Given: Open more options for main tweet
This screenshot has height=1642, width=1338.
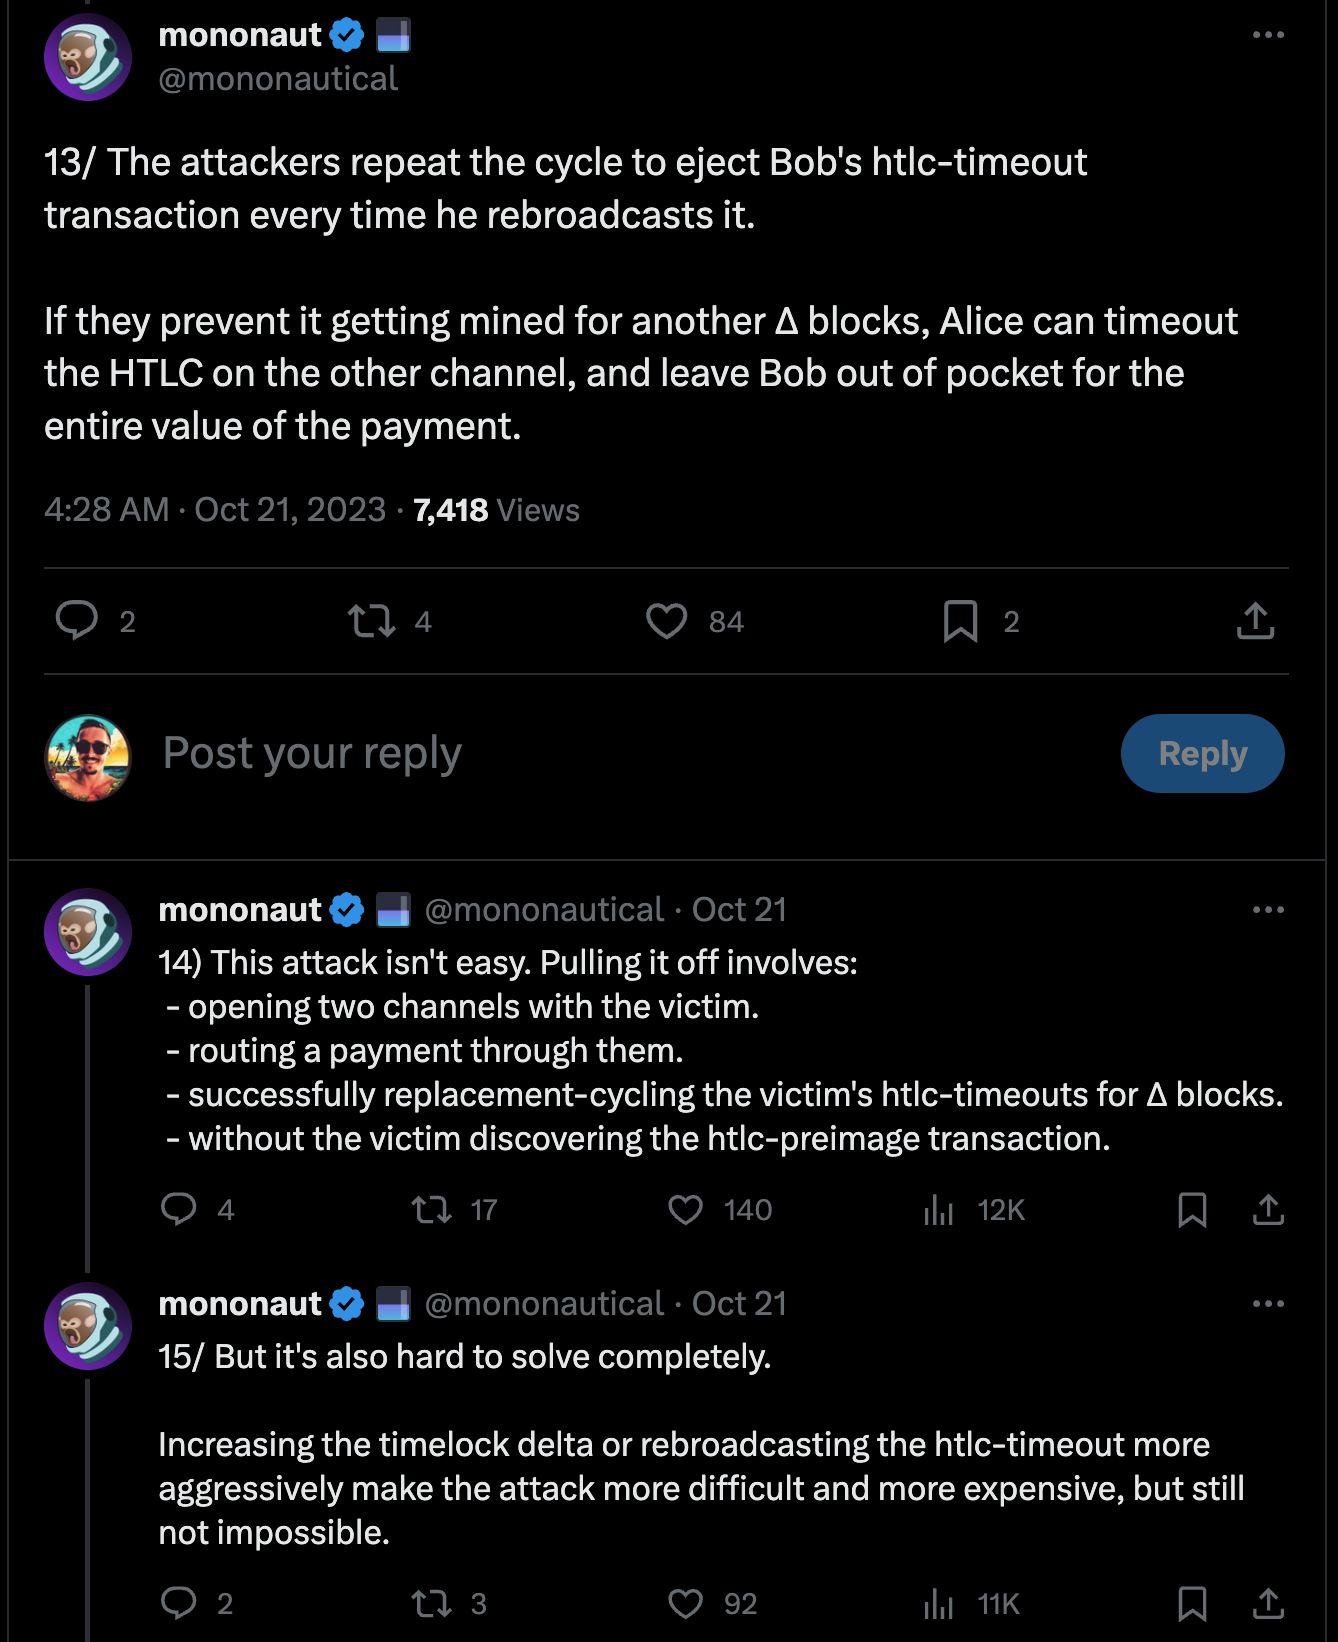Looking at the screenshot, I should pyautogui.click(x=1268, y=35).
